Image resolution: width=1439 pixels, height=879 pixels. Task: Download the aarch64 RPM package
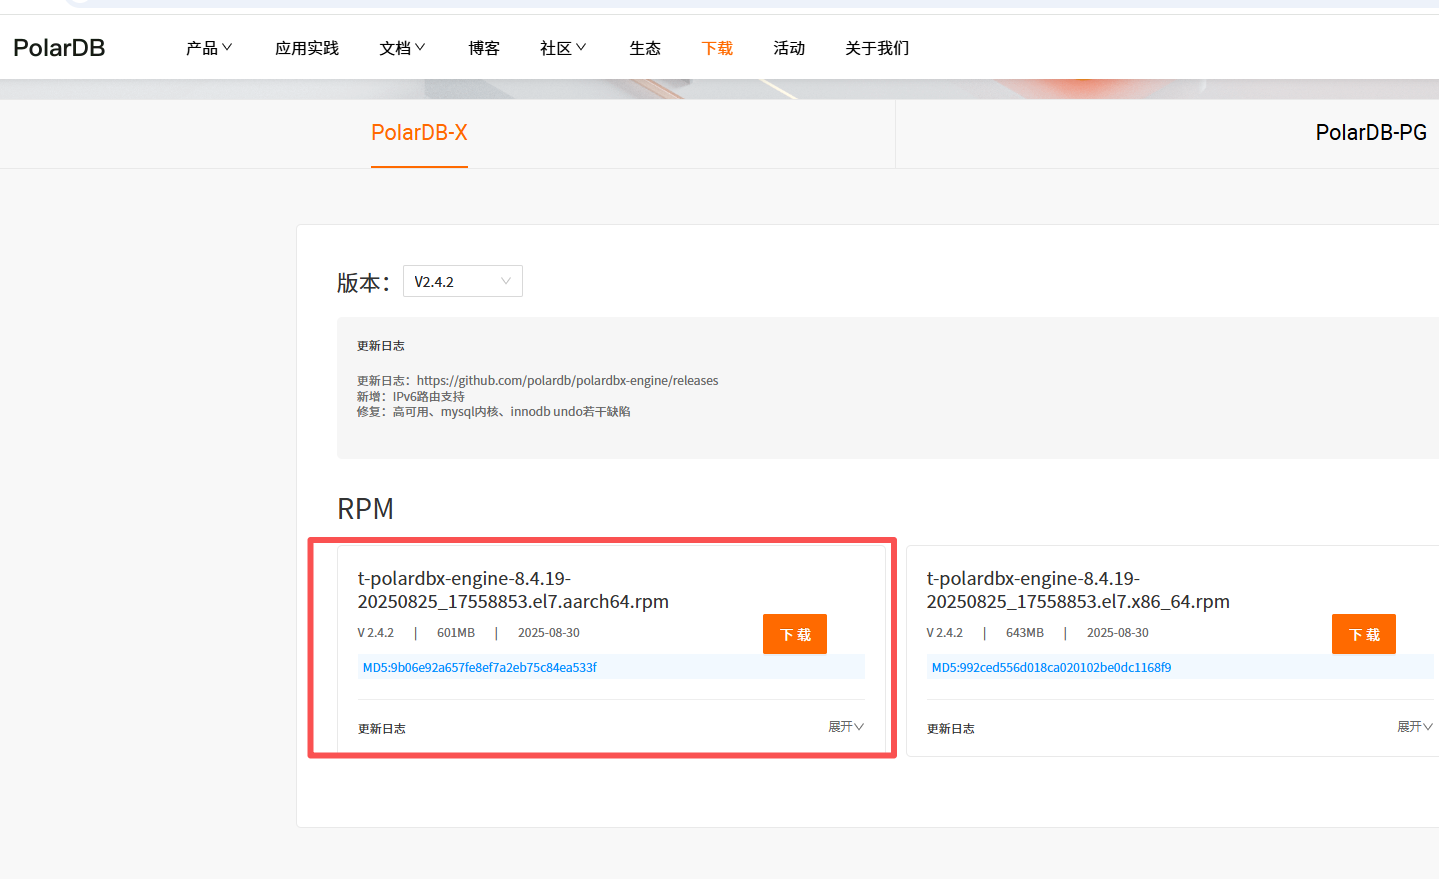point(795,634)
